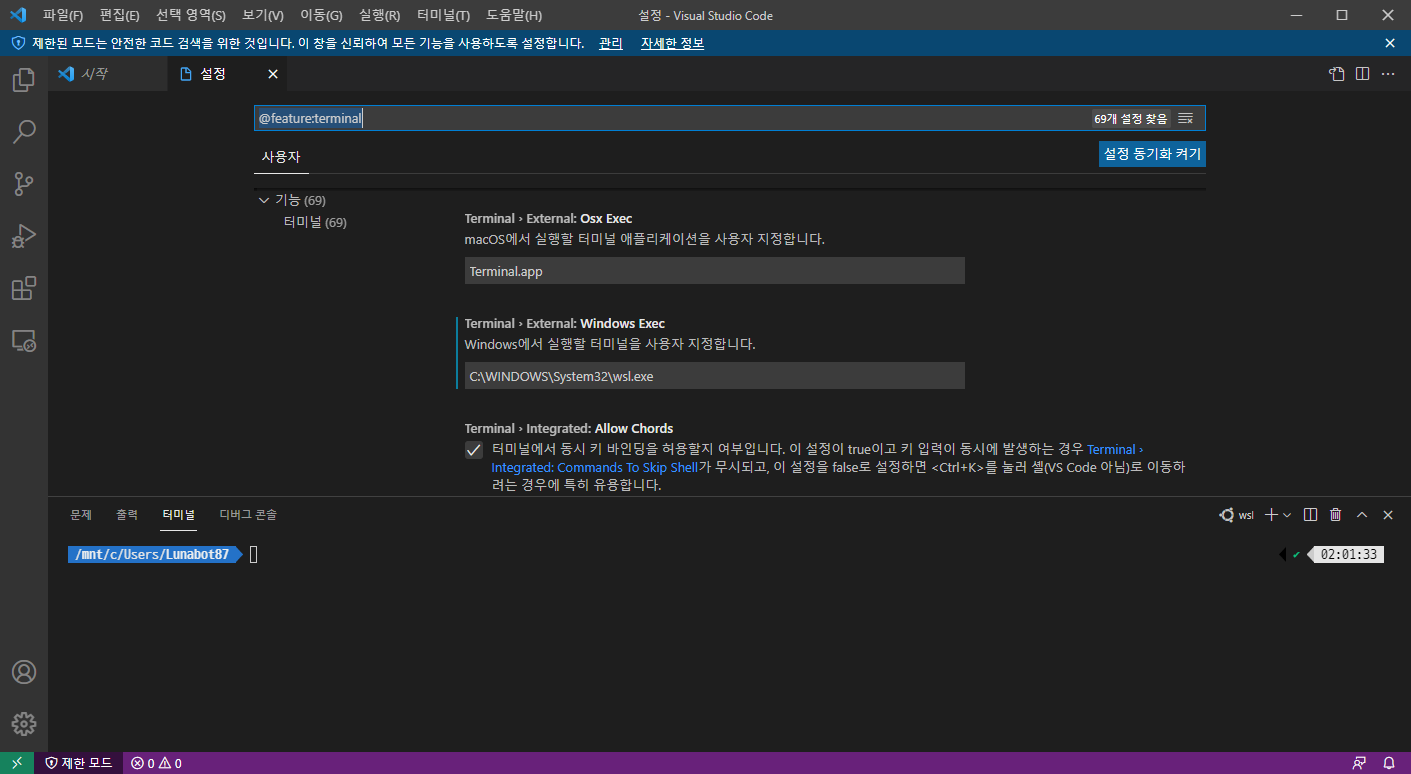Open the Search view in activity bar
Screen dimensions: 1411x774
(24, 132)
